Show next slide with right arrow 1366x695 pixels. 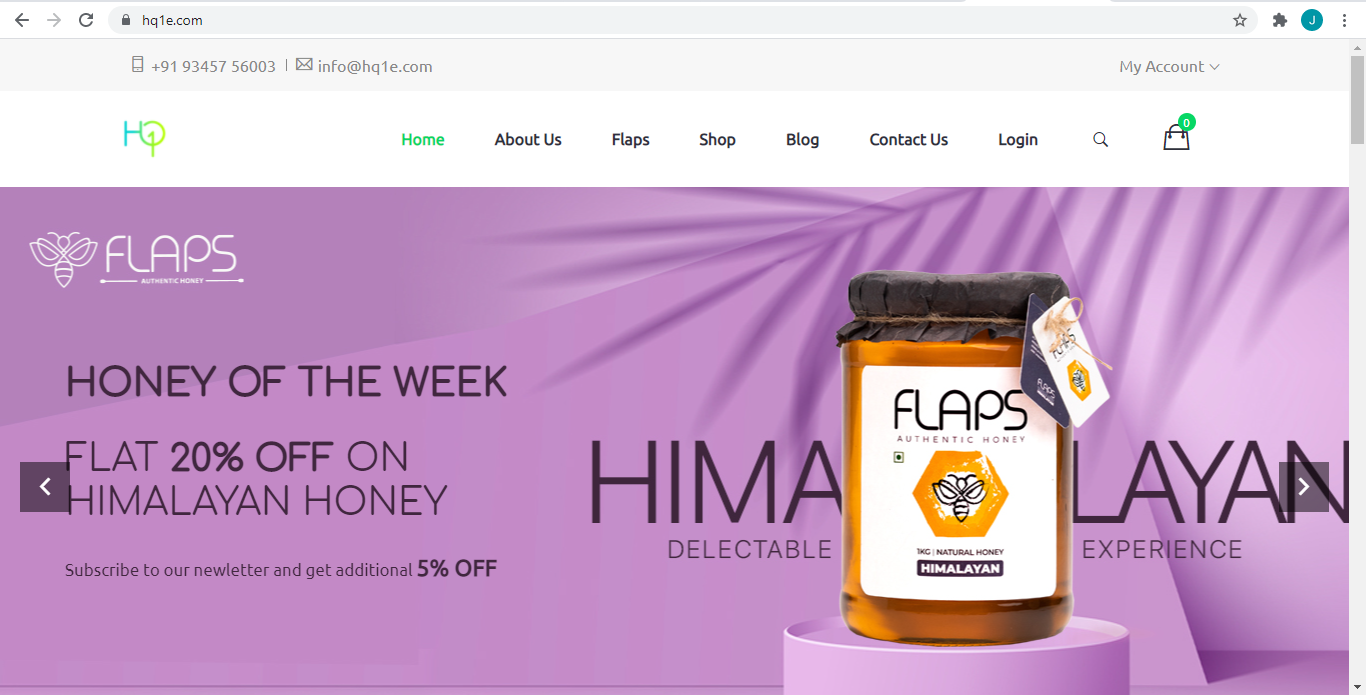1304,487
